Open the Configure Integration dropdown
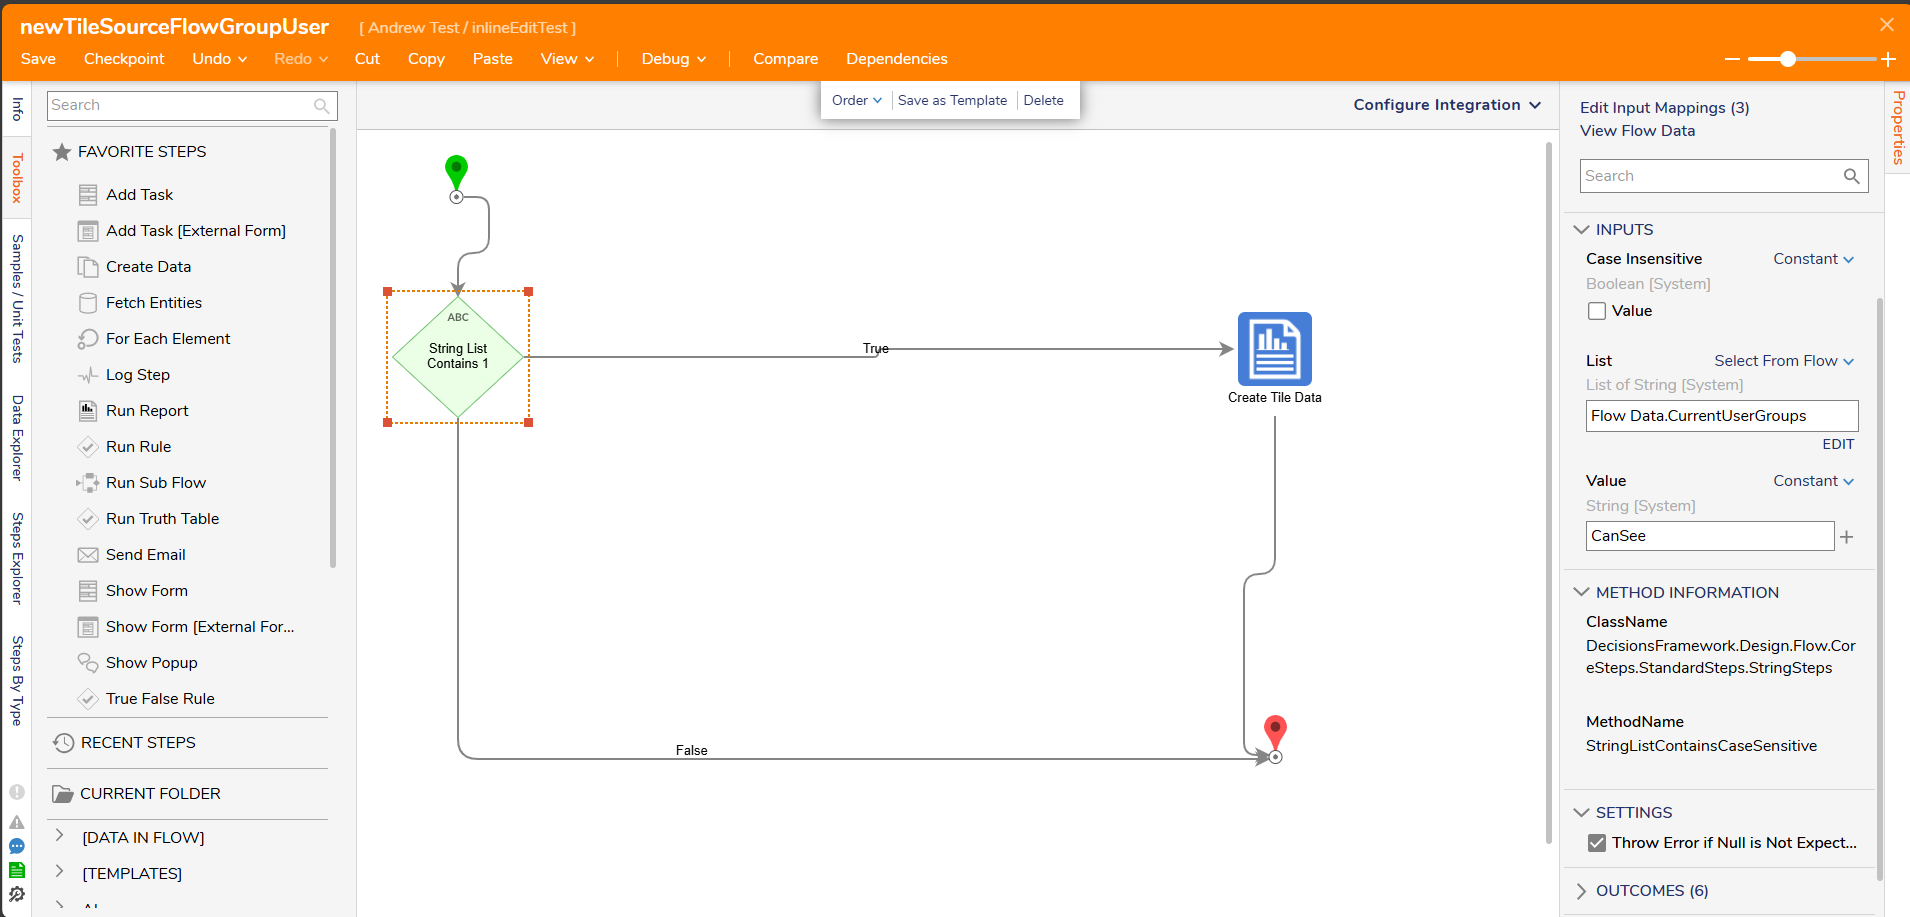Viewport: 1910px width, 917px height. point(1446,105)
